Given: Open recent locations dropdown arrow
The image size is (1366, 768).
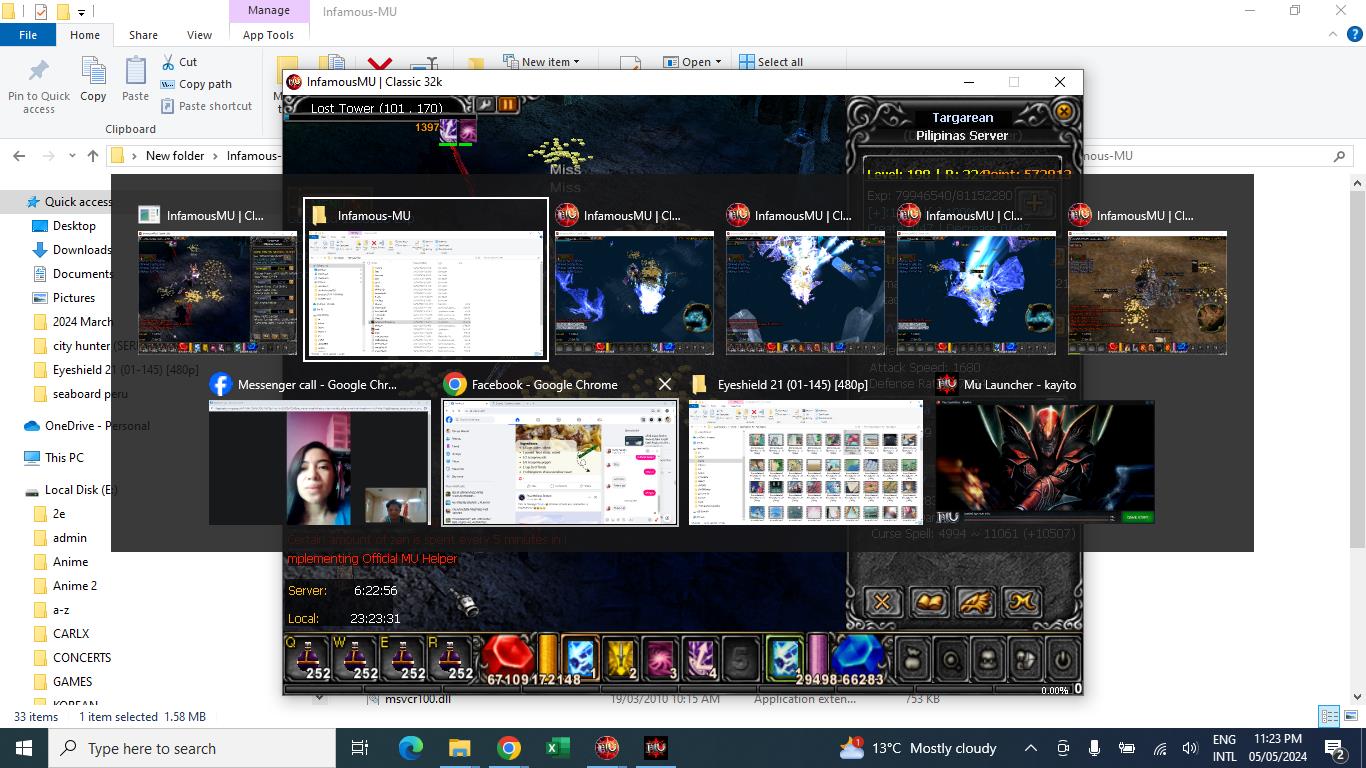Looking at the screenshot, I should pyautogui.click(x=72, y=156).
